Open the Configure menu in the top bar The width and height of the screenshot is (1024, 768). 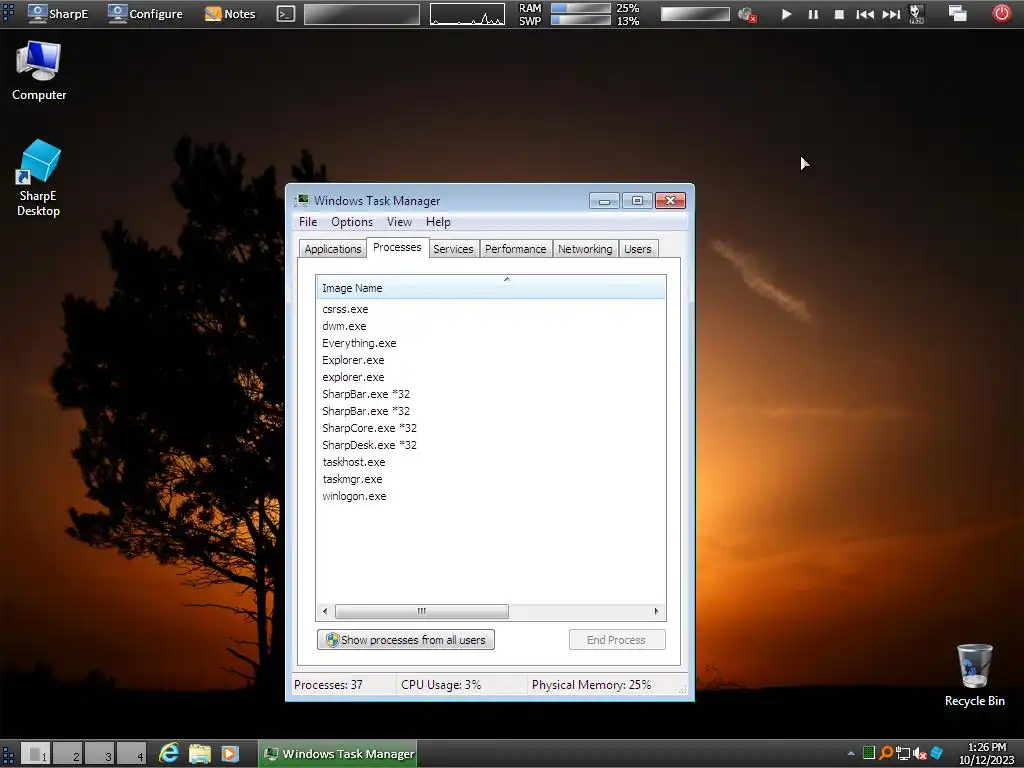tap(145, 14)
